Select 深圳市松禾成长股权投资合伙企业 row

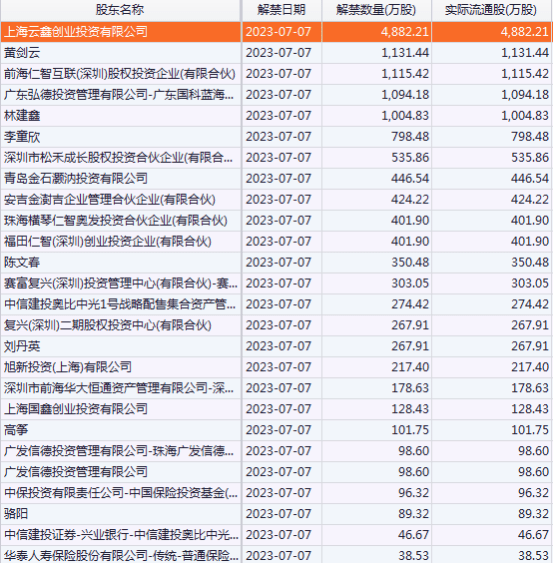tap(276, 158)
